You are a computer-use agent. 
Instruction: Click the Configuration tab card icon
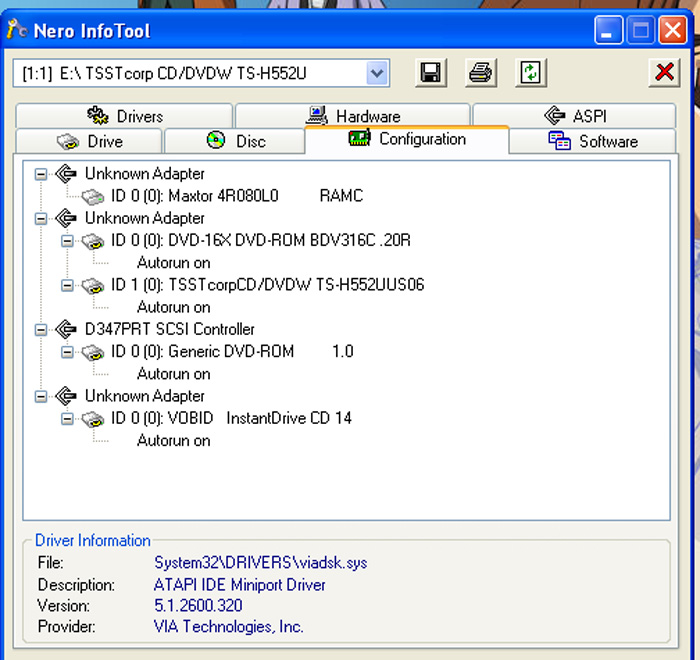[x=359, y=138]
